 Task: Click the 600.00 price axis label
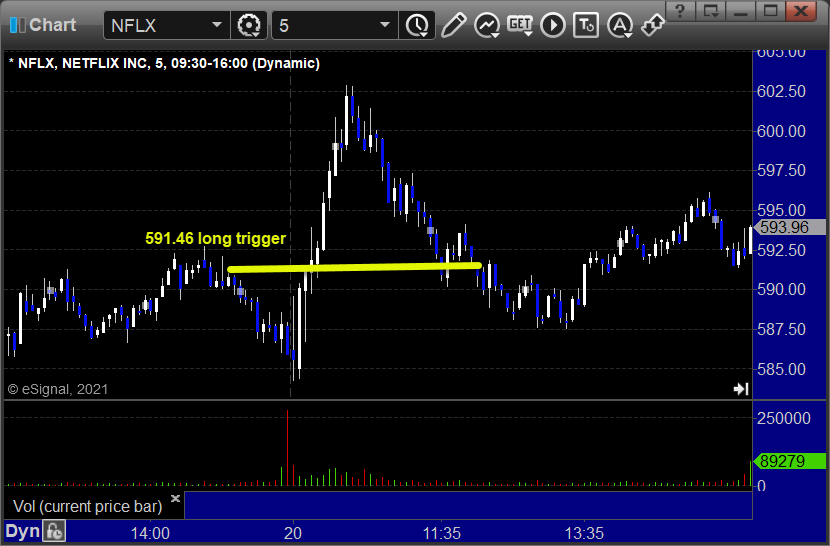pos(781,131)
